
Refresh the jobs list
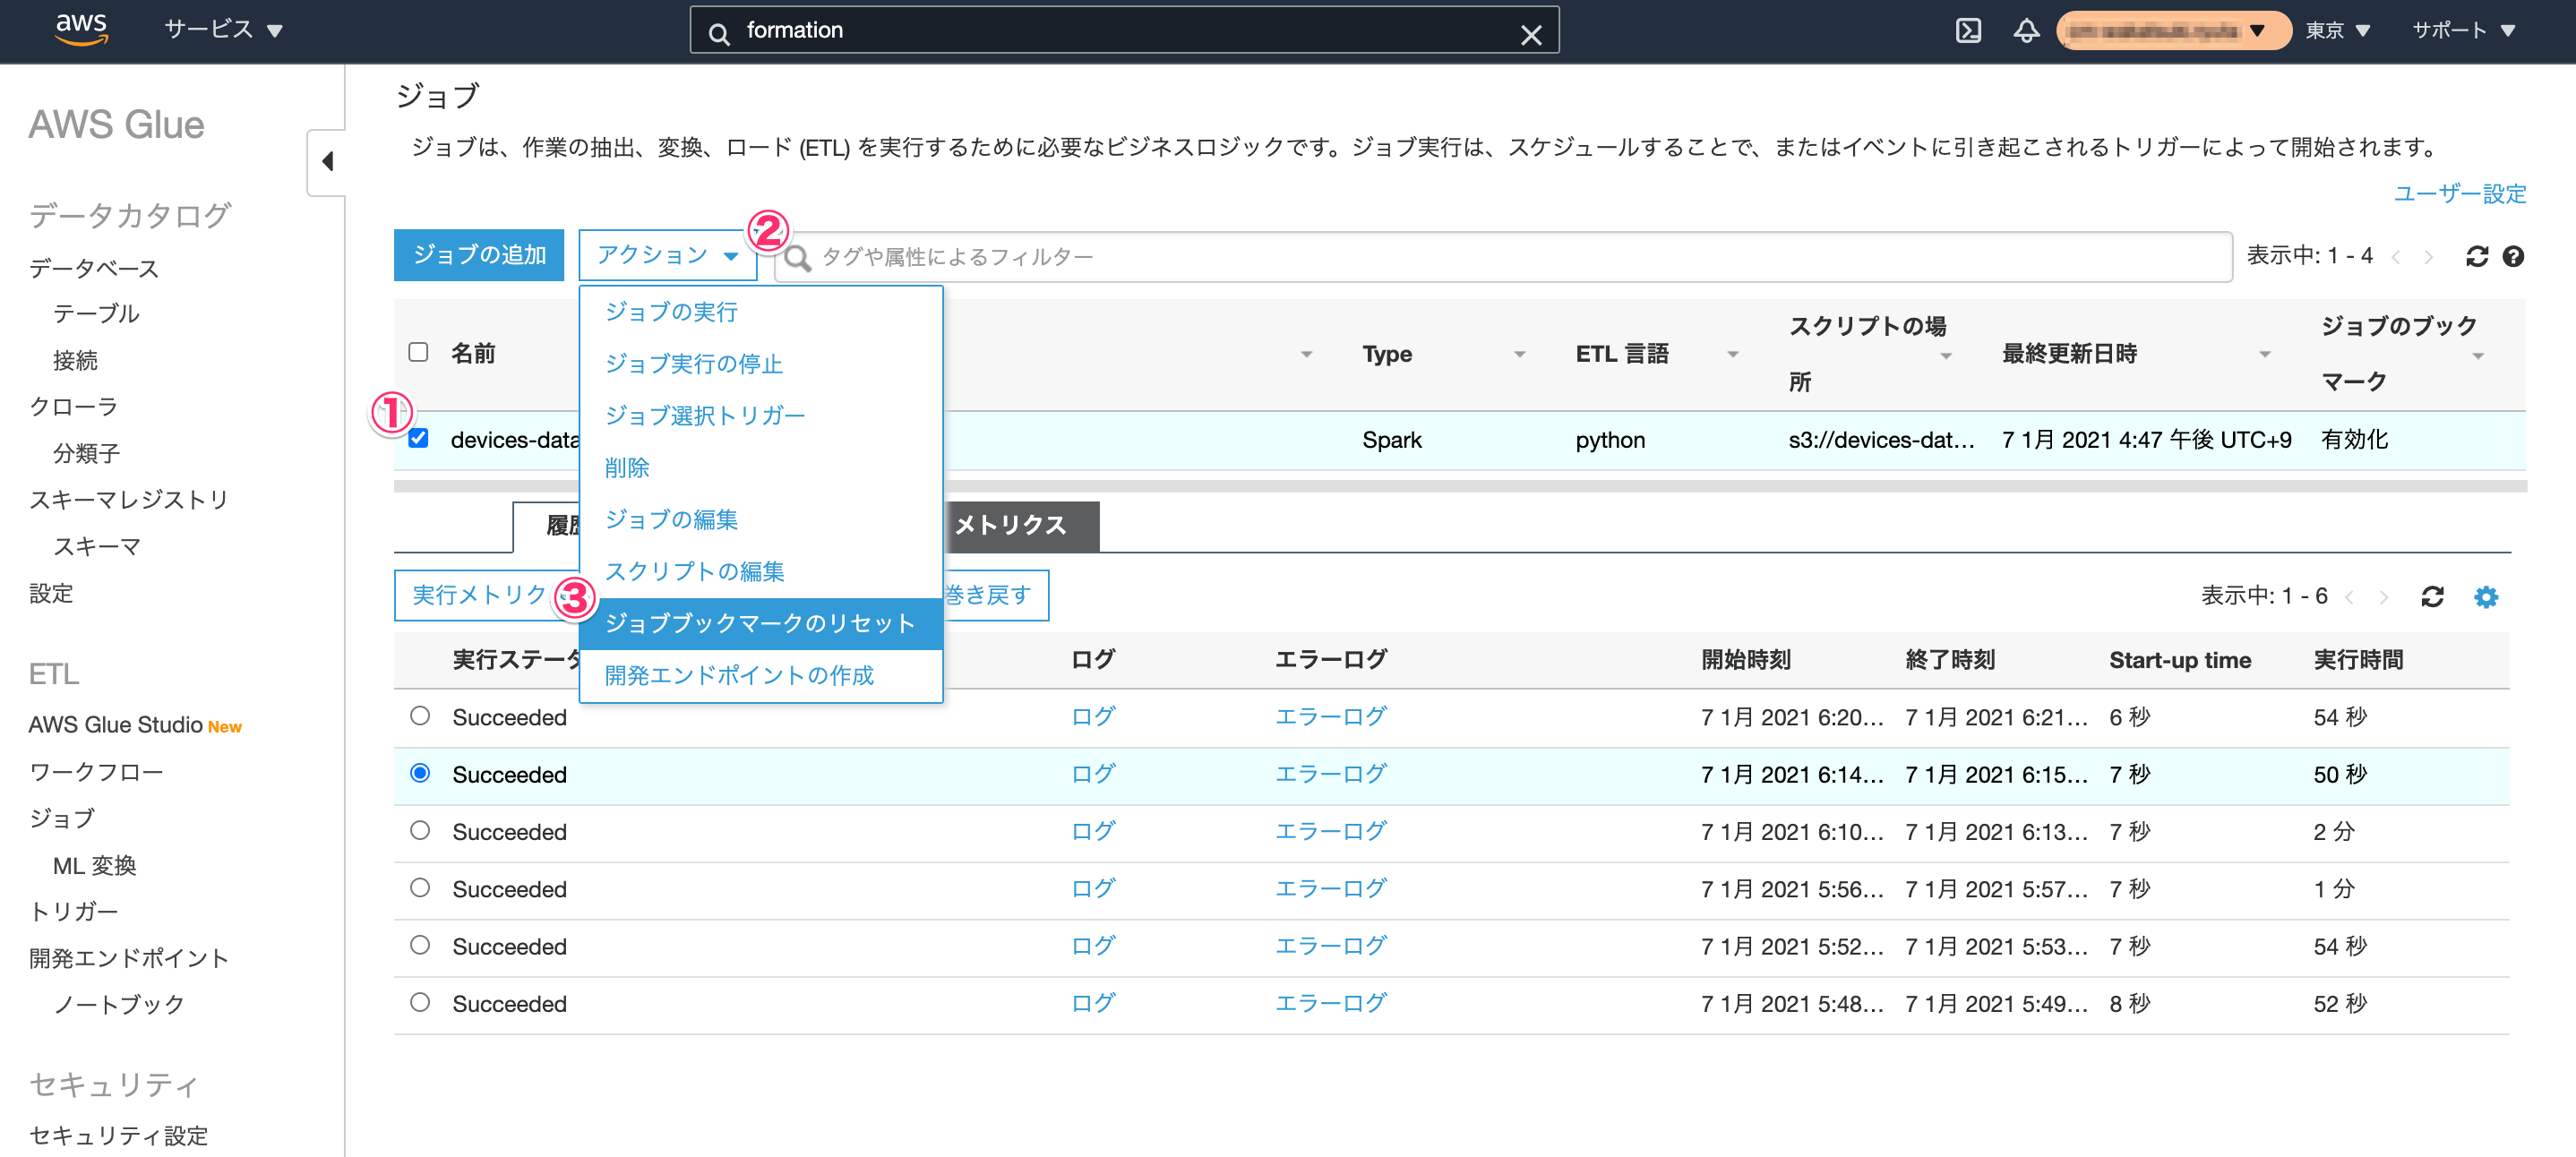[x=2476, y=257]
